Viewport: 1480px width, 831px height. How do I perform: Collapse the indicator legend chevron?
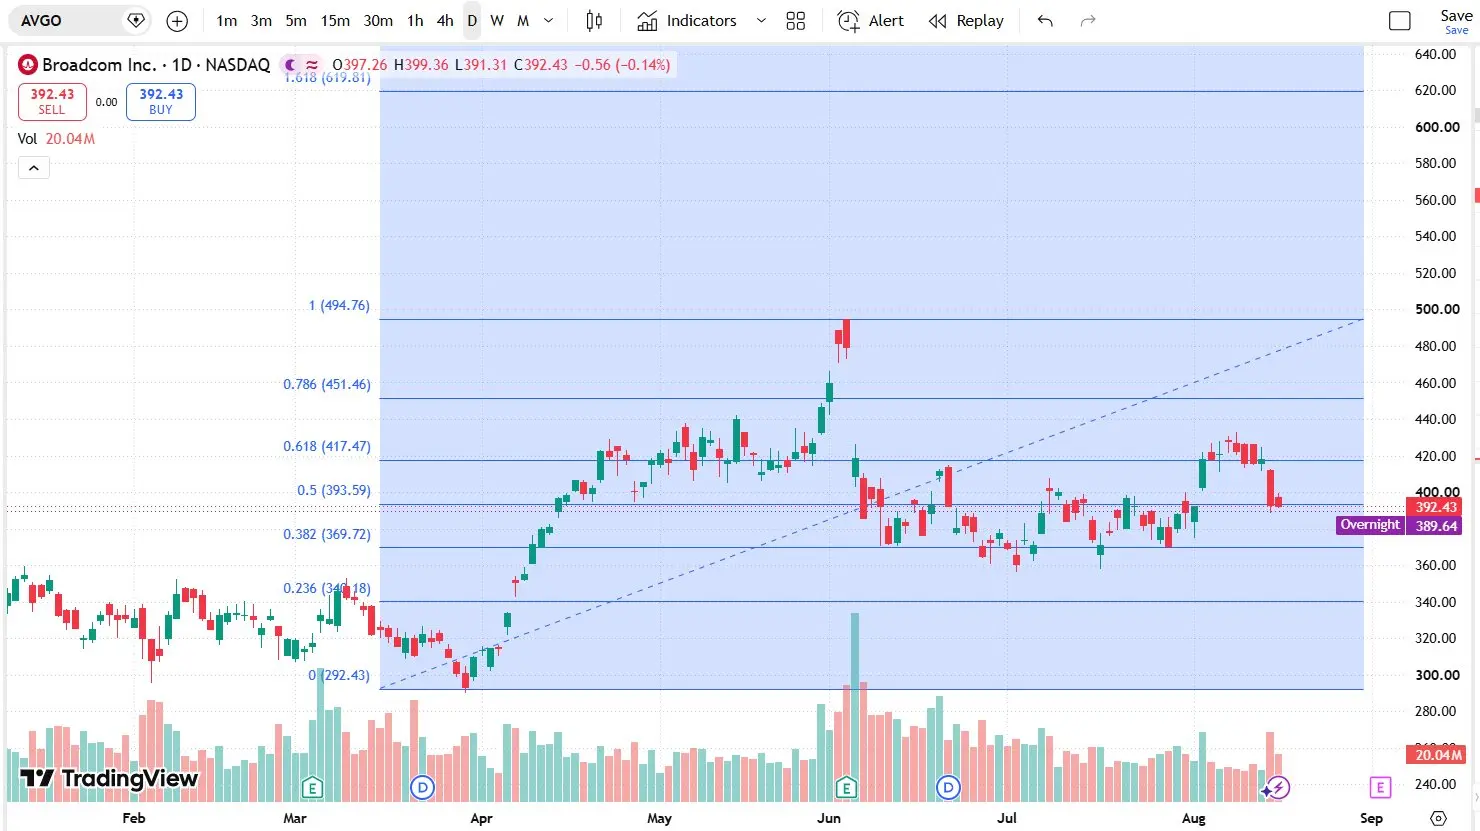[x=34, y=168]
